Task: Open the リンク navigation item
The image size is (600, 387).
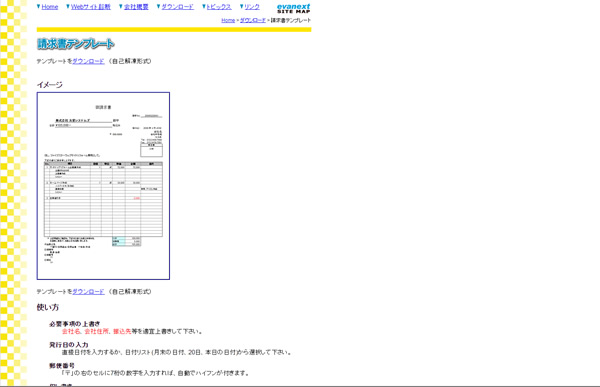Action: point(252,7)
